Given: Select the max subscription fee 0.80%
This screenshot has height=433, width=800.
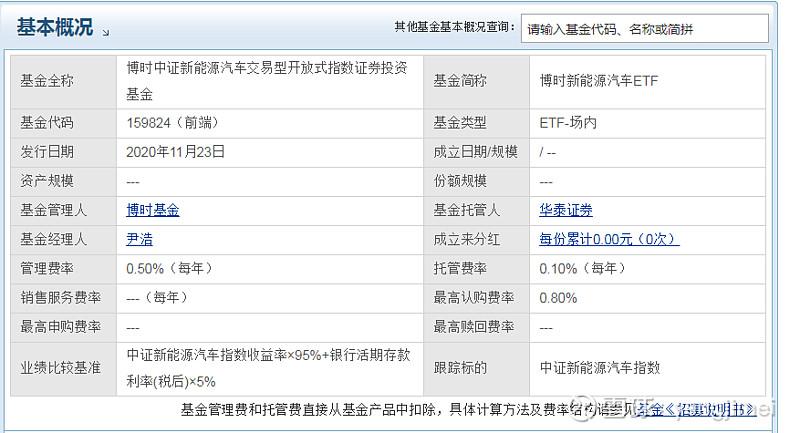Looking at the screenshot, I should pos(558,298).
